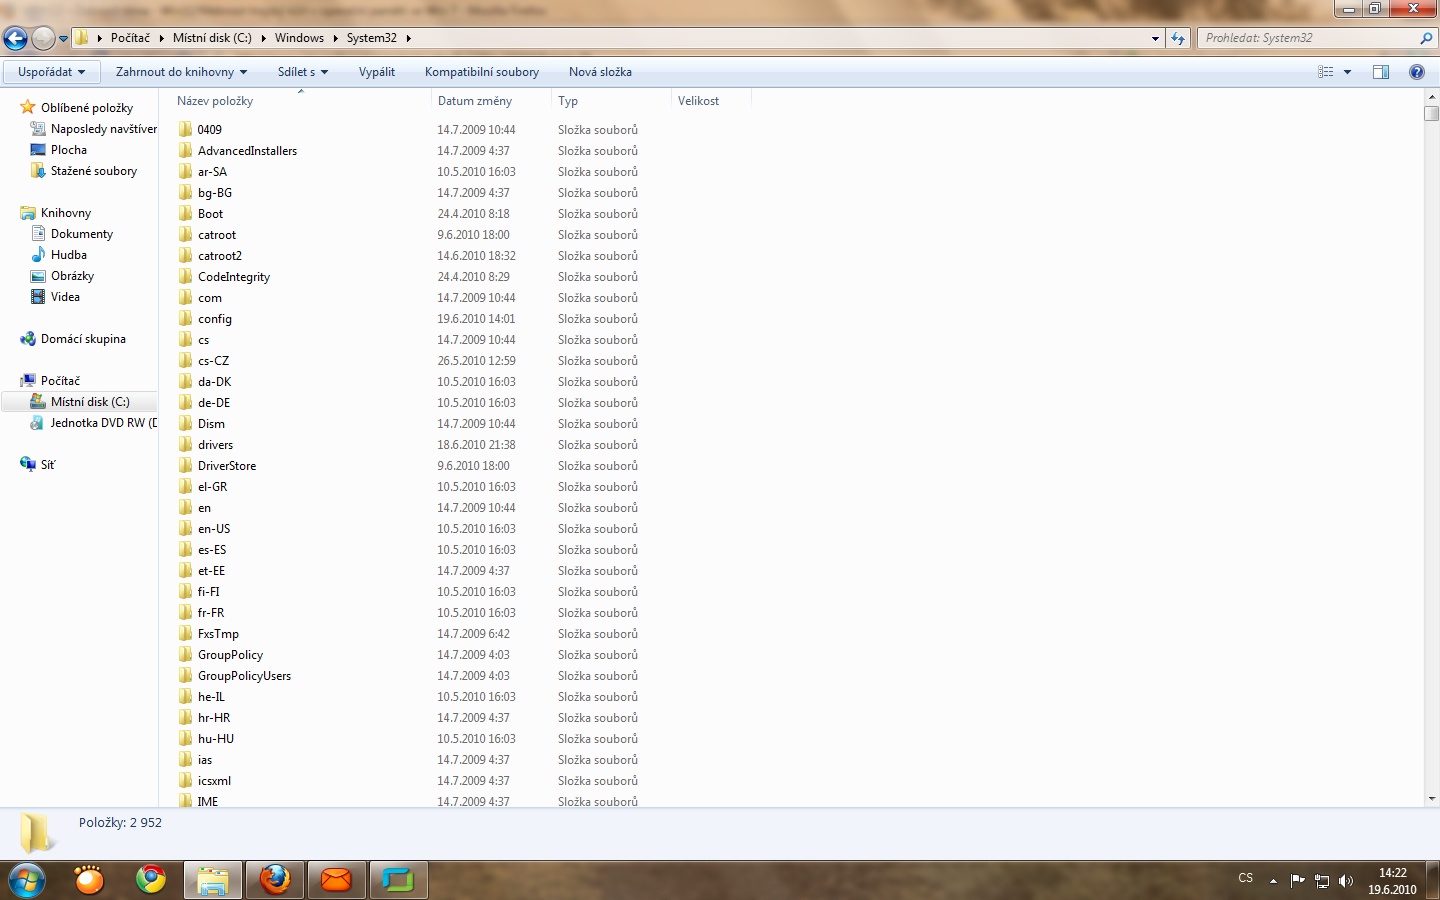The image size is (1440, 900).
Task: Click the Windows breadcrumb in address bar
Action: point(299,38)
